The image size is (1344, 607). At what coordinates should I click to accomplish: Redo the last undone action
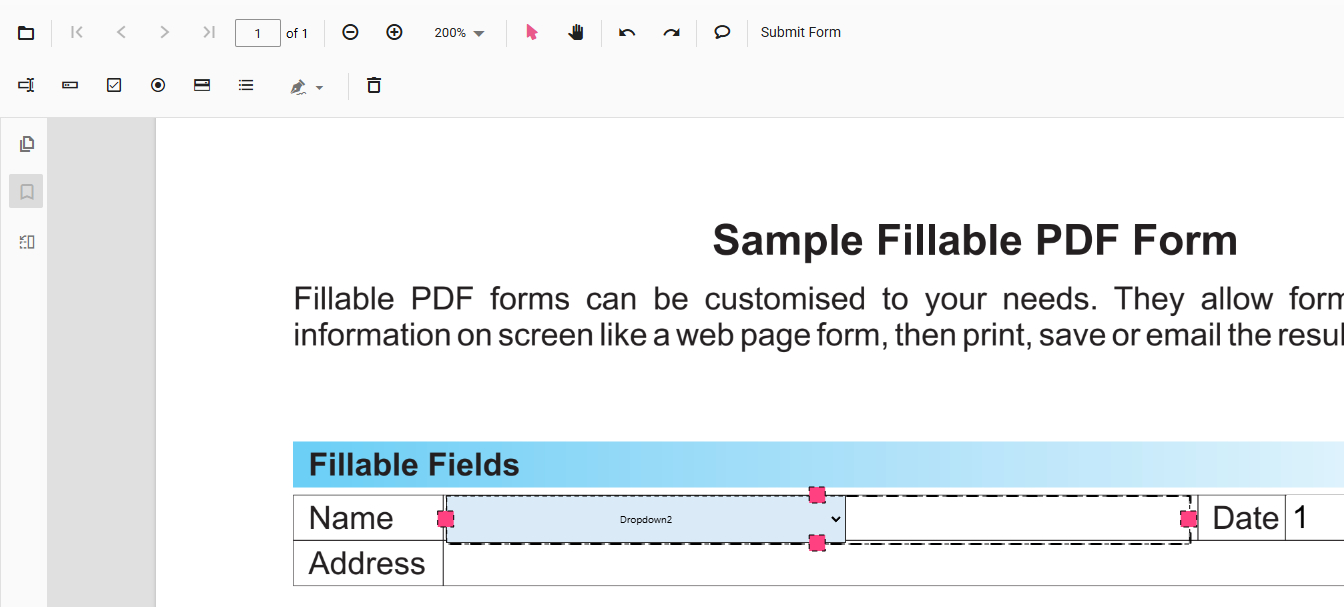coord(671,33)
